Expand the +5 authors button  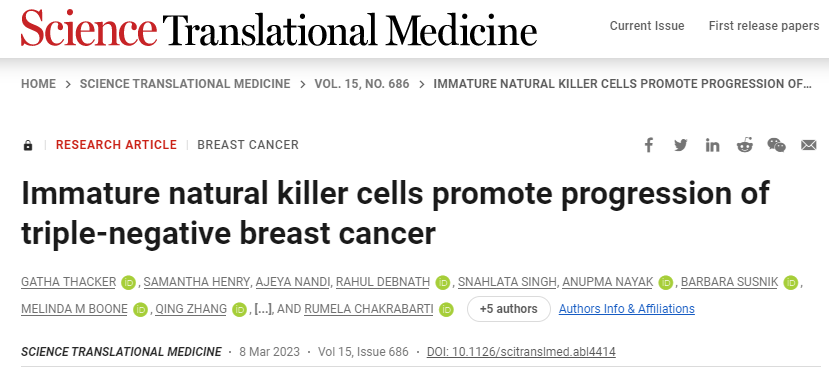(x=509, y=309)
